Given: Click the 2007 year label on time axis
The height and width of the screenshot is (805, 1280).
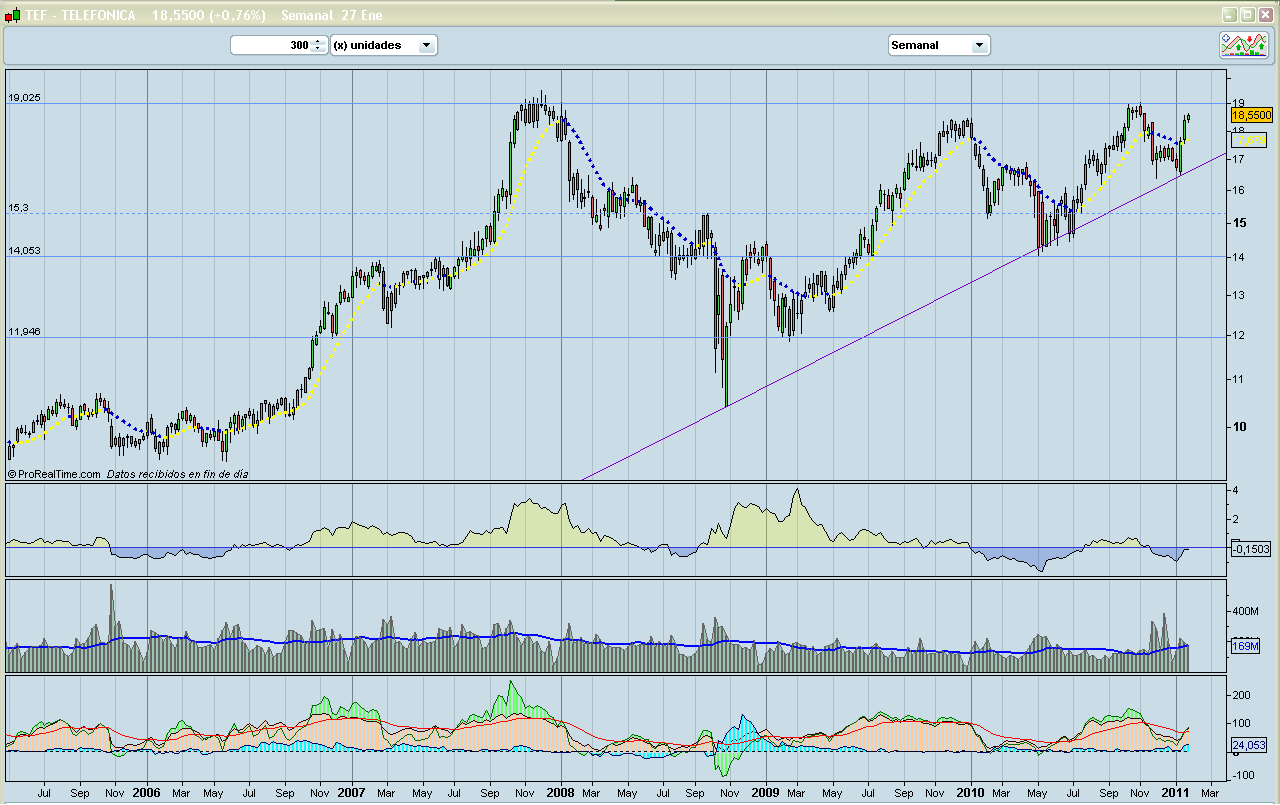Looking at the screenshot, I should click(352, 792).
